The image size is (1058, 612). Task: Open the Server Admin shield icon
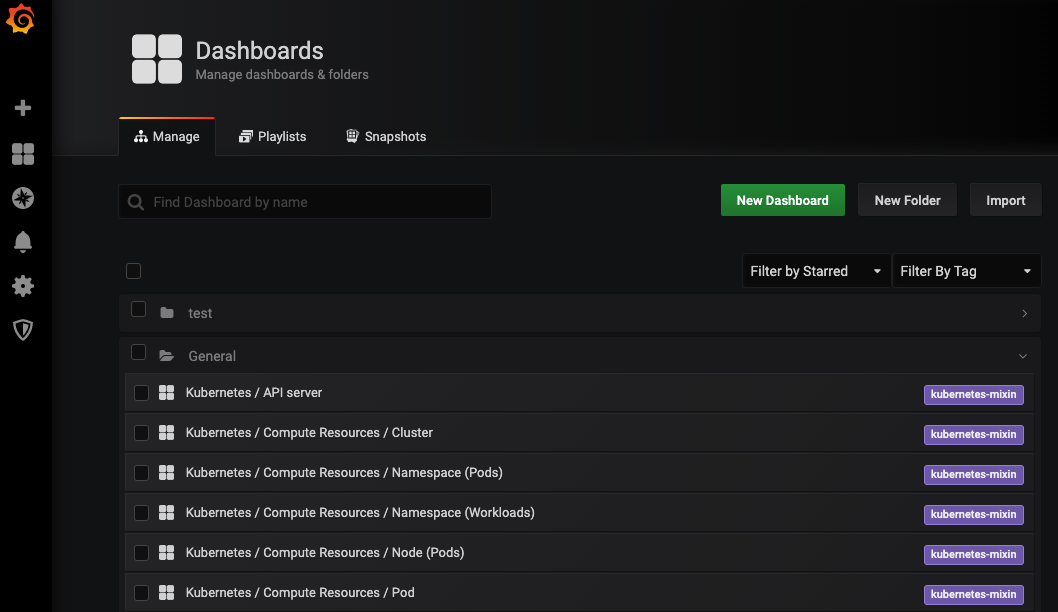pos(23,330)
